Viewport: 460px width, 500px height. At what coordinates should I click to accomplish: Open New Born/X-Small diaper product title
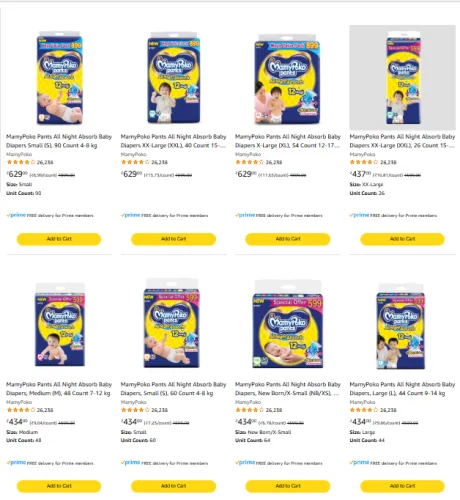[x=288, y=389]
